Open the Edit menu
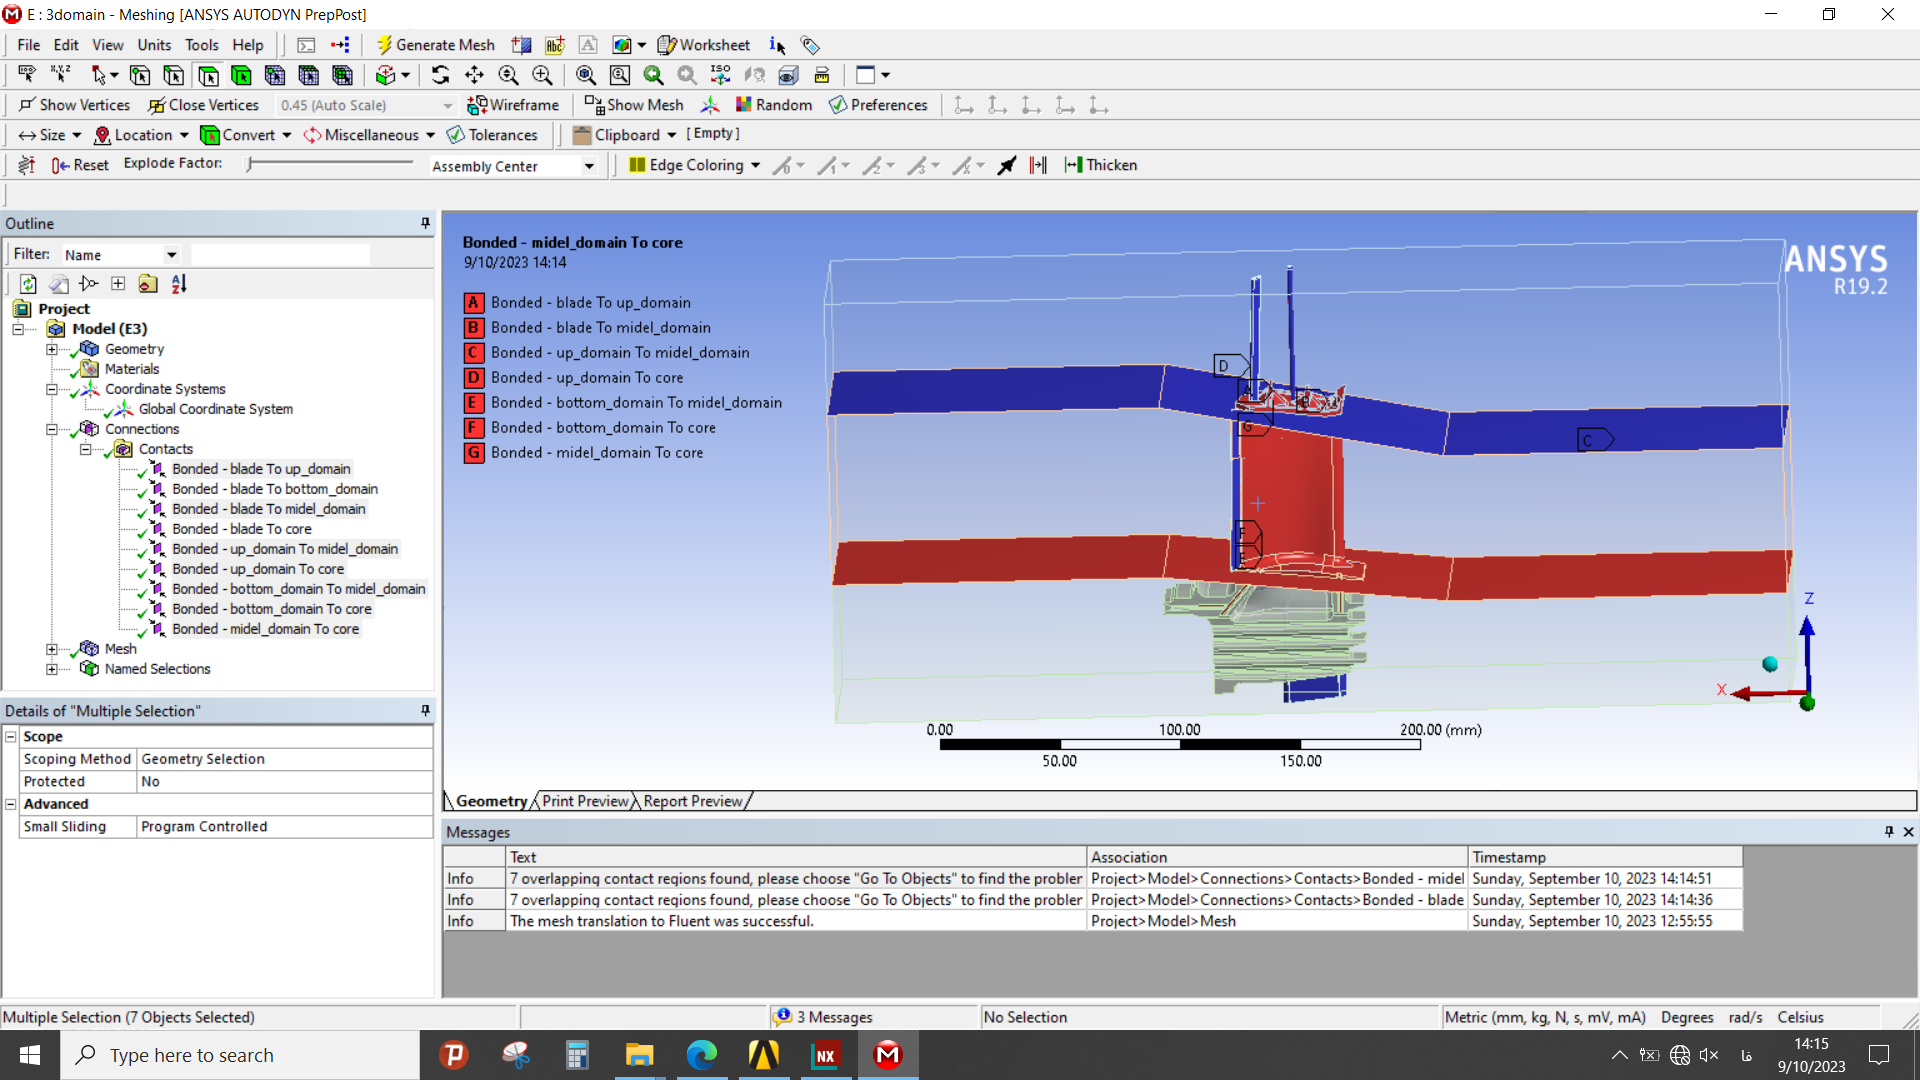This screenshot has height=1080, width=1920. click(x=66, y=45)
